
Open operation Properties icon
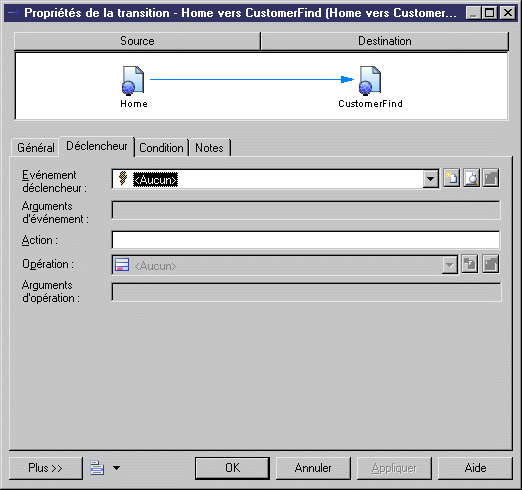(491, 265)
